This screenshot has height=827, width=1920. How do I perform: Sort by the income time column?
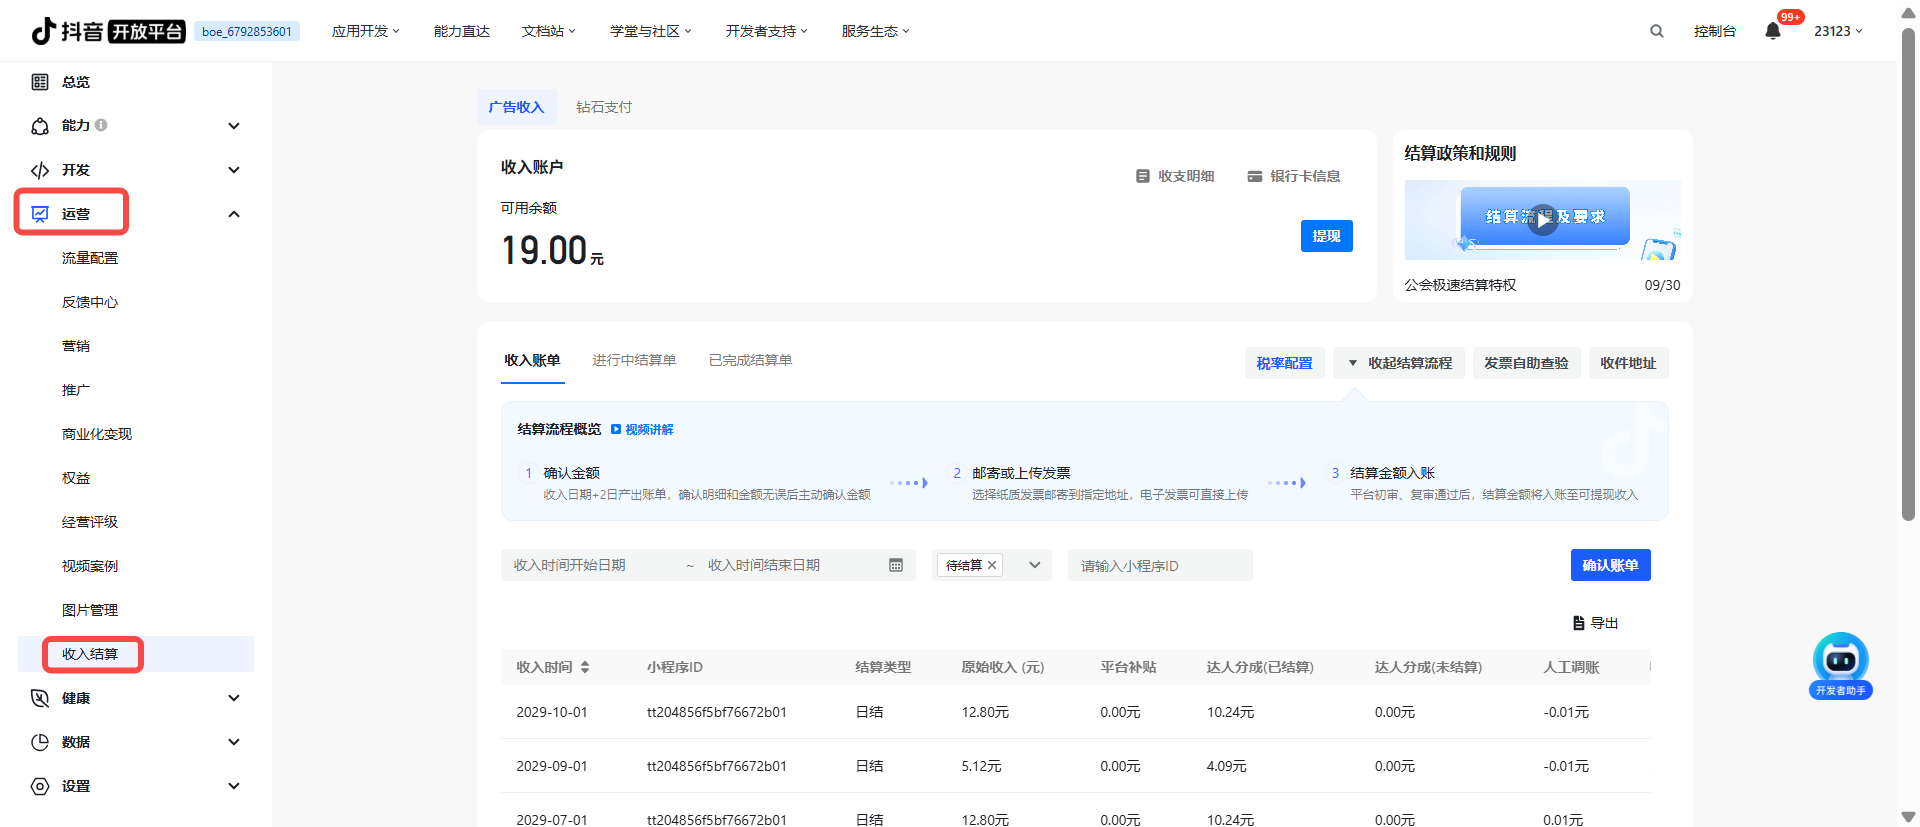point(585,667)
